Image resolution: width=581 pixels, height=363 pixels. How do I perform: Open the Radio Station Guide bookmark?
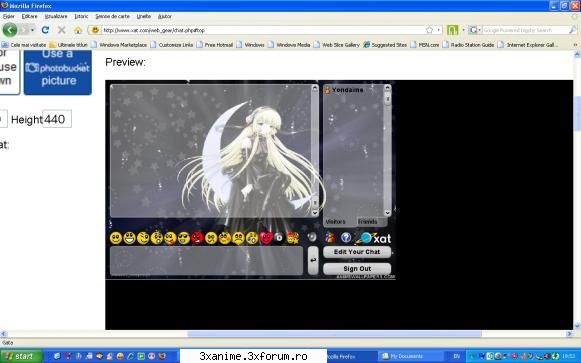click(x=468, y=45)
